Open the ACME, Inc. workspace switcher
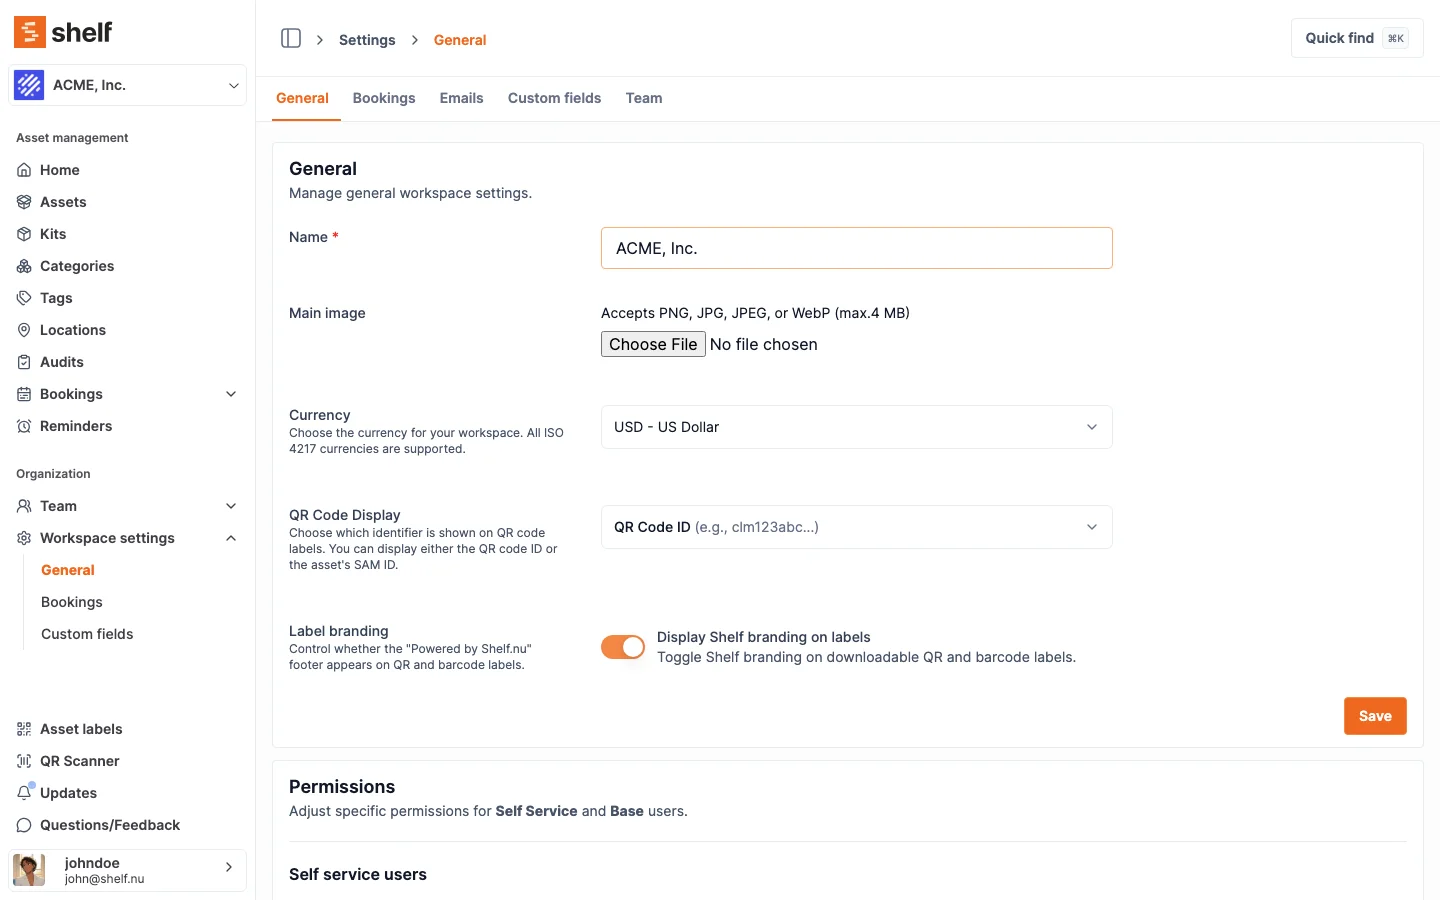This screenshot has height=900, width=1440. [127, 85]
